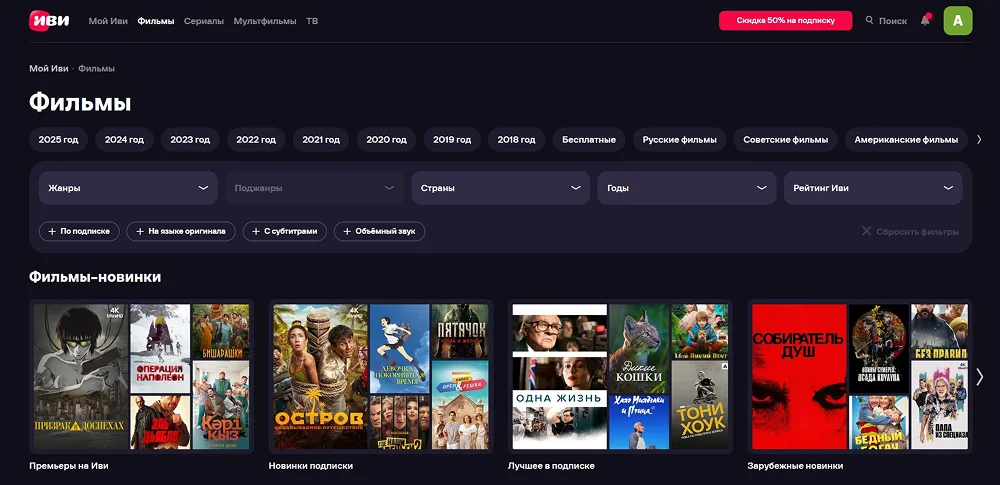Enable the На языке оригинала filter

click(x=181, y=231)
